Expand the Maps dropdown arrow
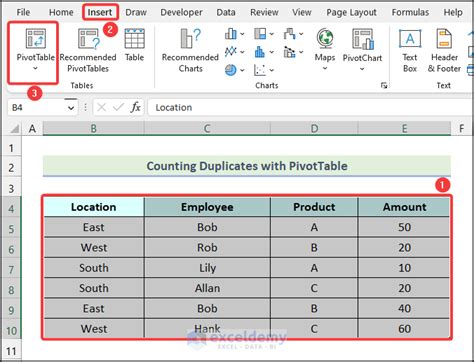 325,69
